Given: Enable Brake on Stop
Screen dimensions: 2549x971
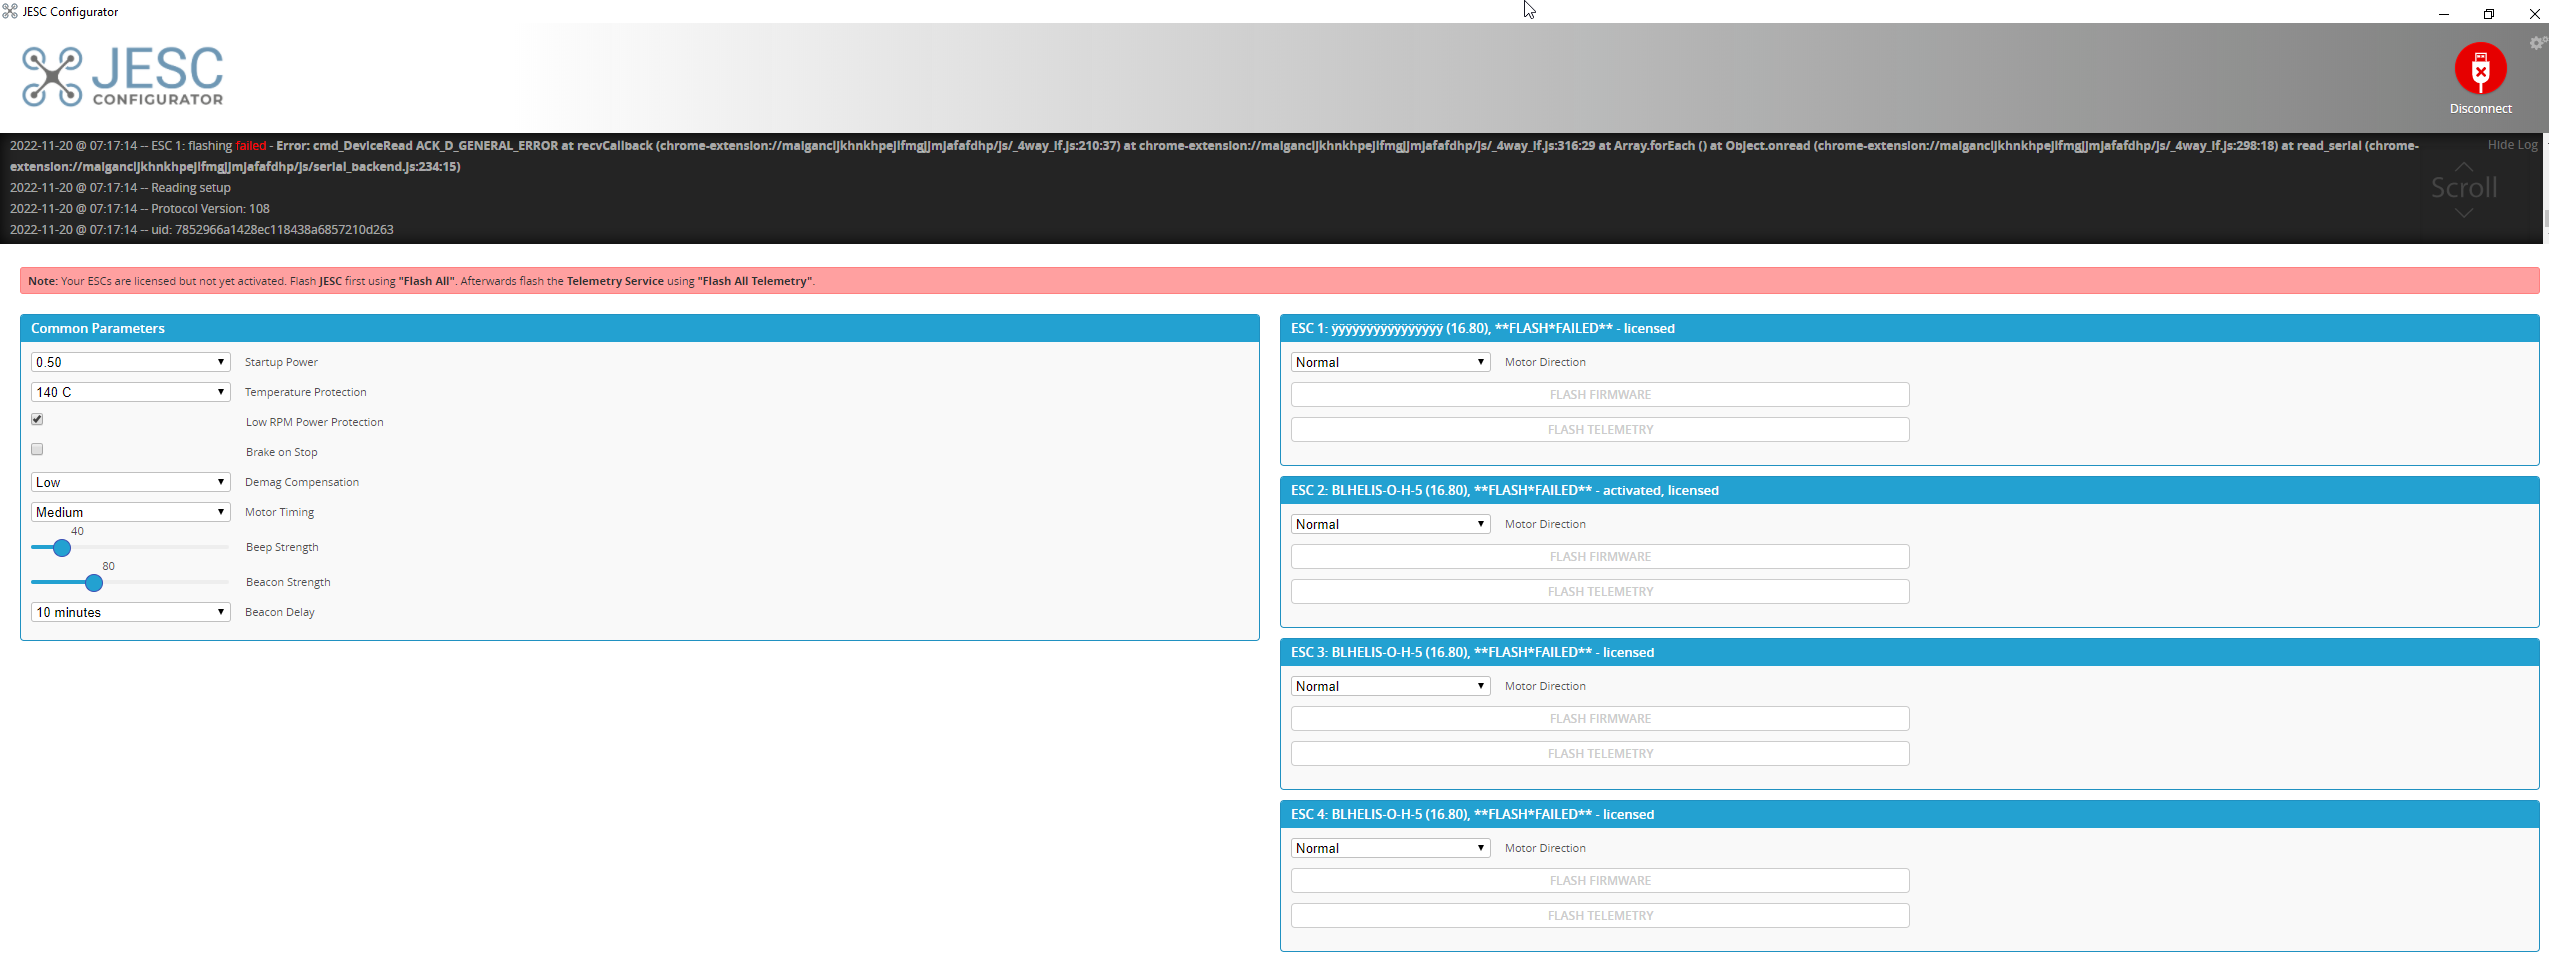Looking at the screenshot, I should (x=37, y=449).
